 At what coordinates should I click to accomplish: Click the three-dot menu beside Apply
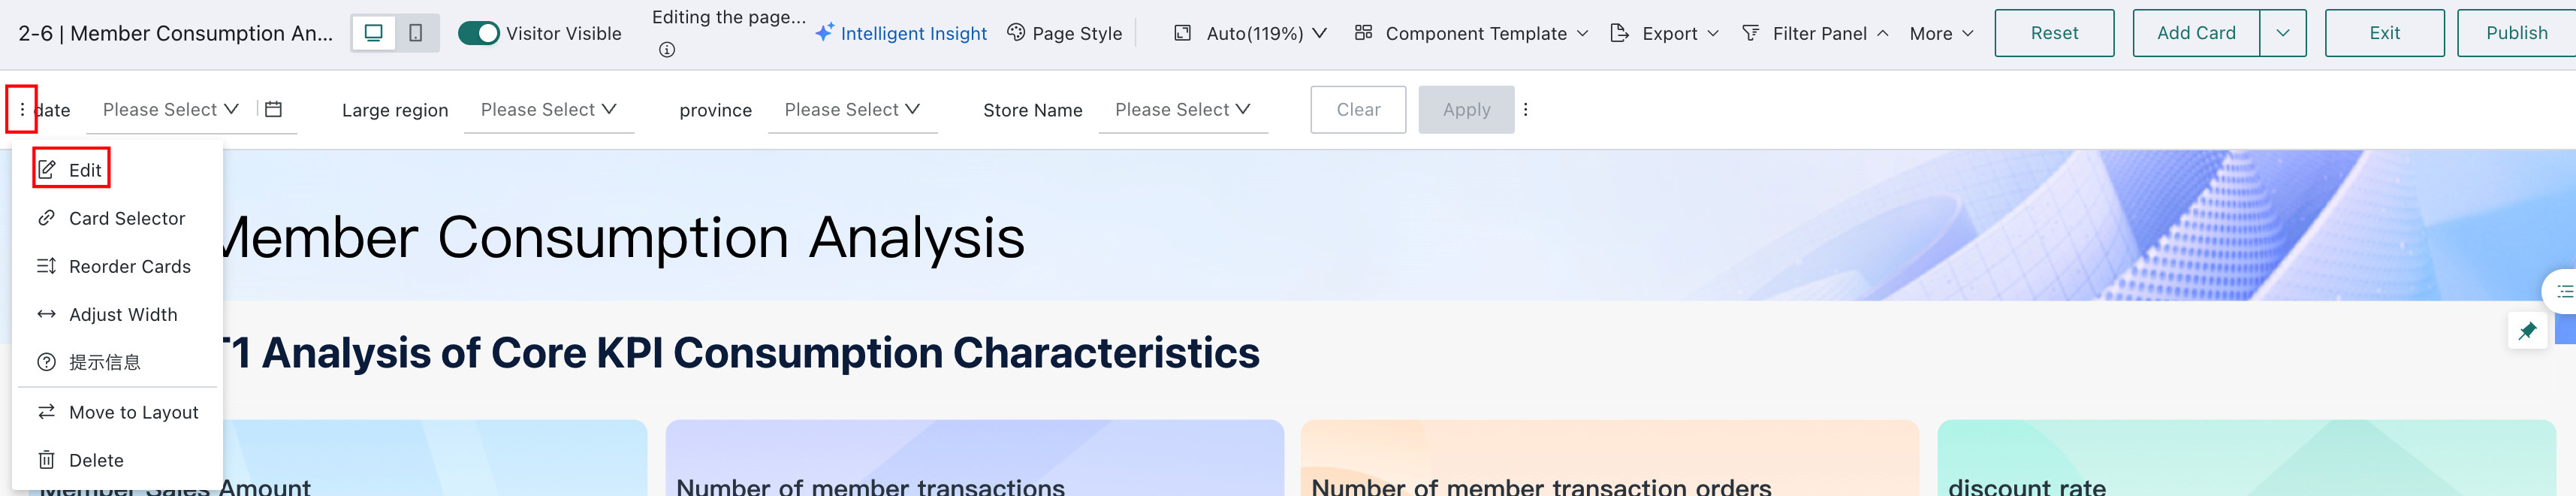point(1525,110)
